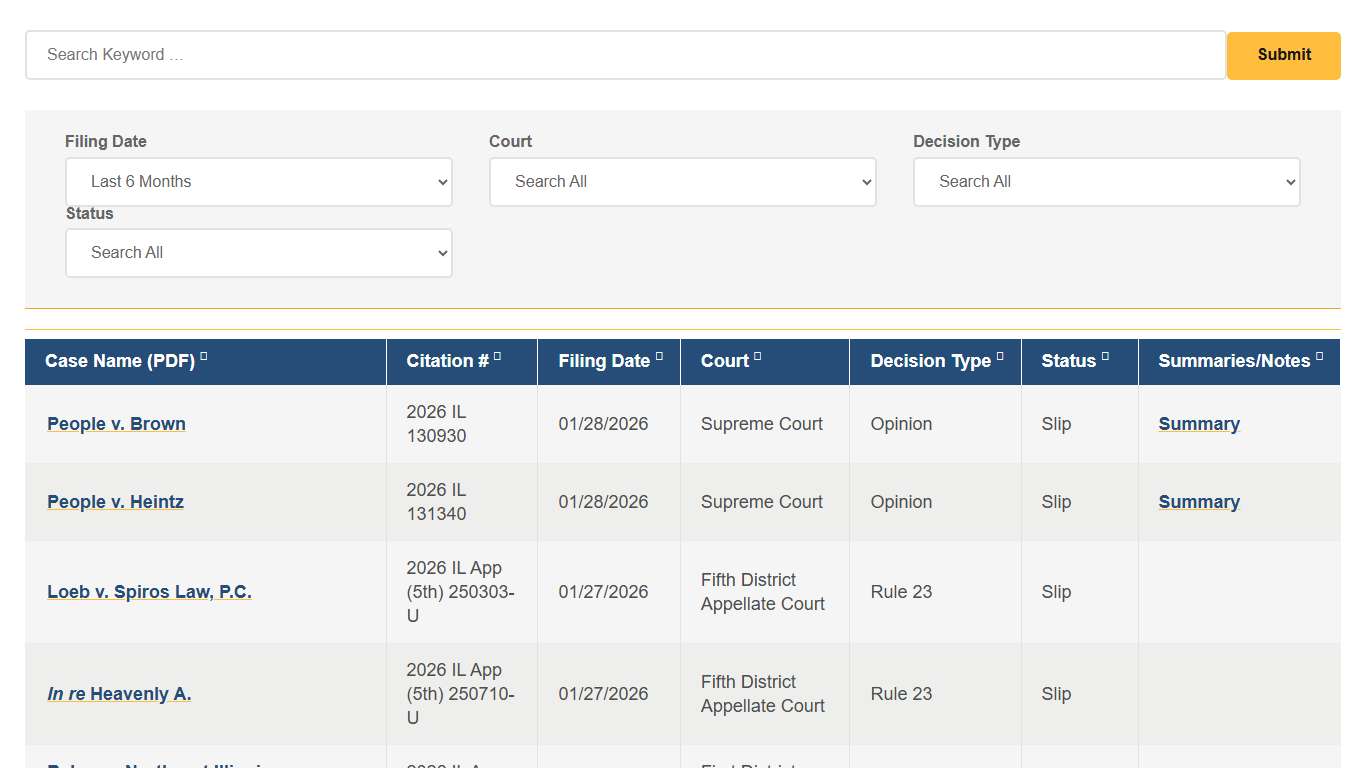The width and height of the screenshot is (1366, 768).
Task: Open Loeb v. Spiros Law, P.C. opinion
Action: [149, 592]
